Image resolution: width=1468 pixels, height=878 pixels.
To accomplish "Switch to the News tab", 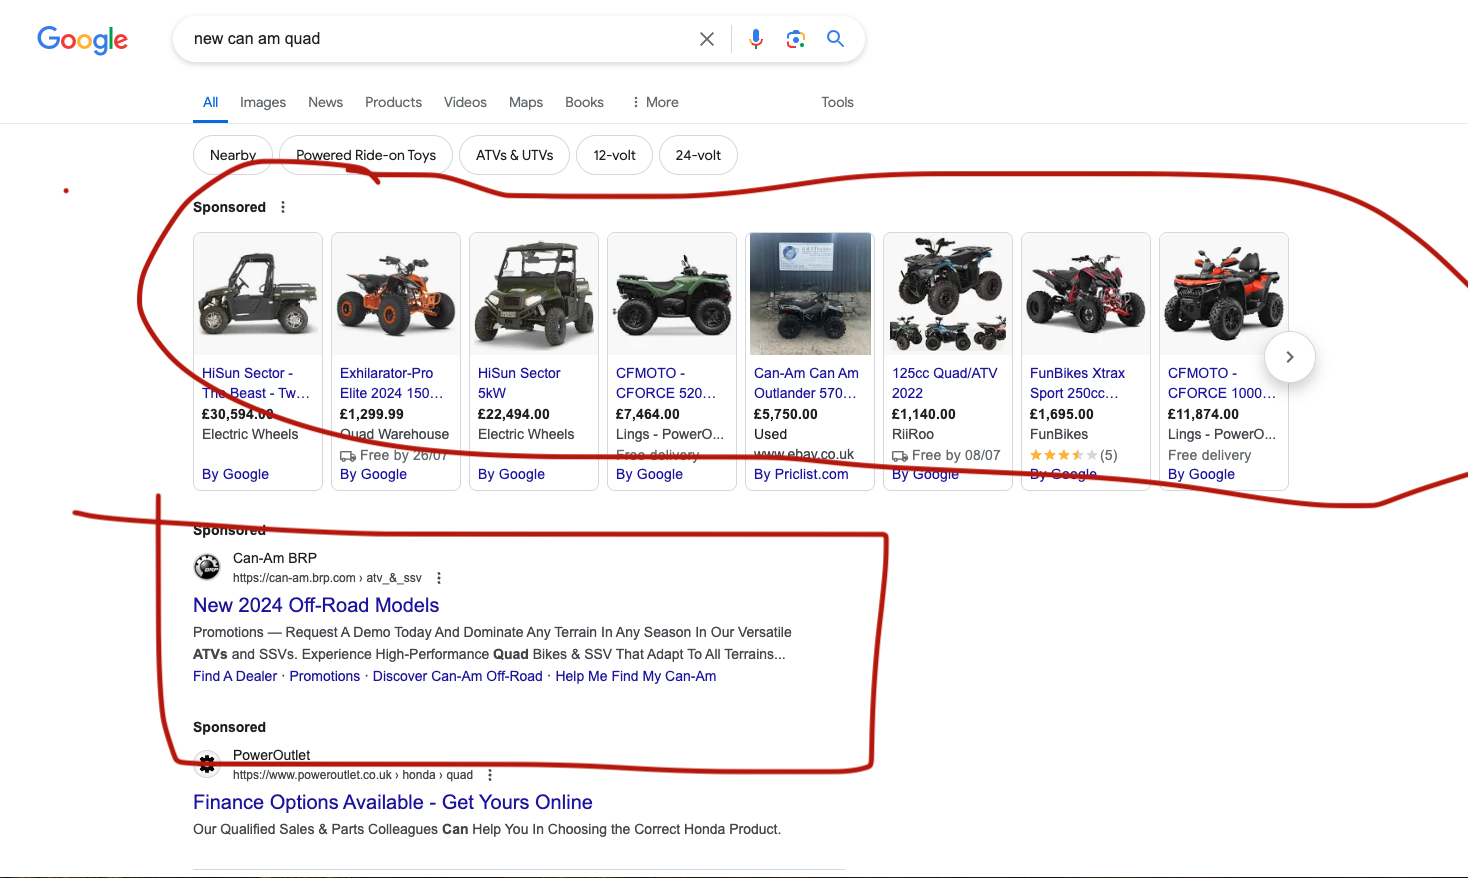I will pyautogui.click(x=325, y=102).
